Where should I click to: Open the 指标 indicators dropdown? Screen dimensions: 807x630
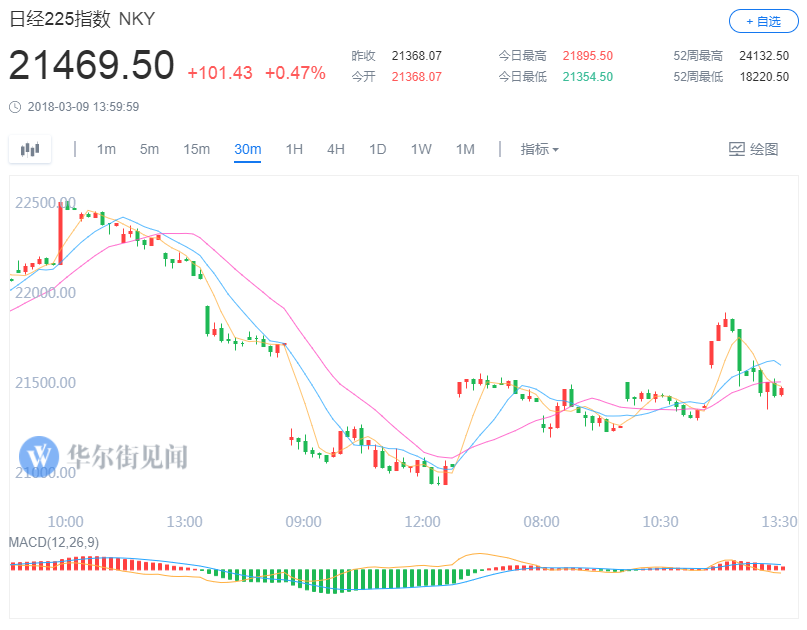click(x=539, y=149)
